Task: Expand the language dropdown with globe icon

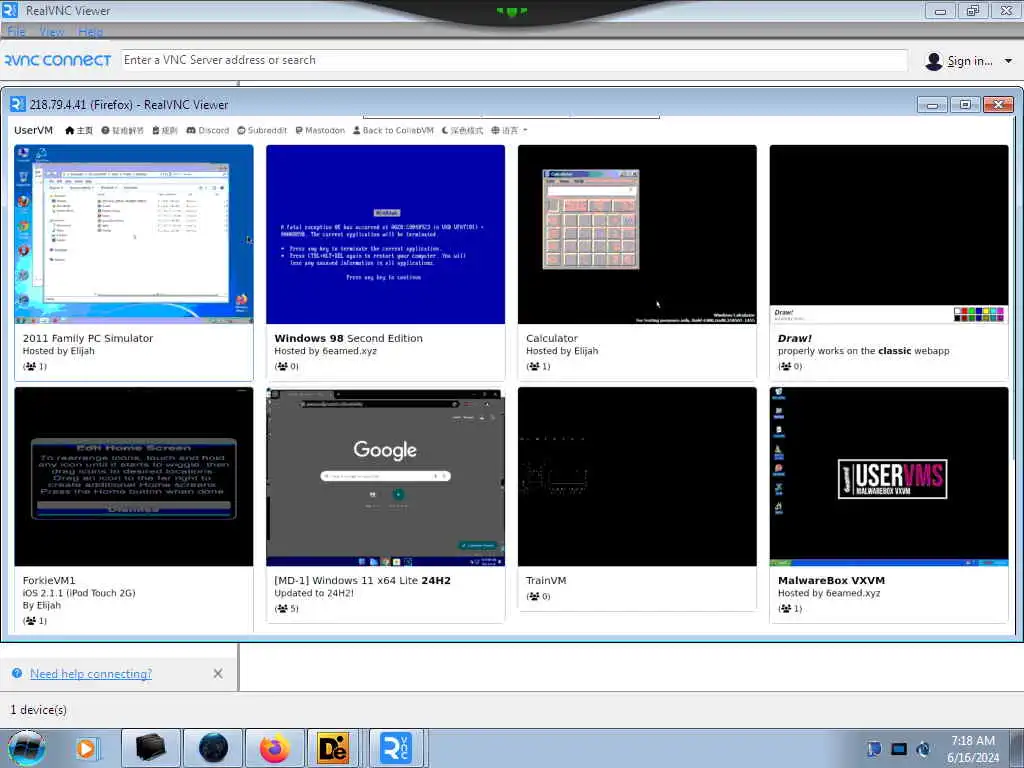Action: click(509, 131)
